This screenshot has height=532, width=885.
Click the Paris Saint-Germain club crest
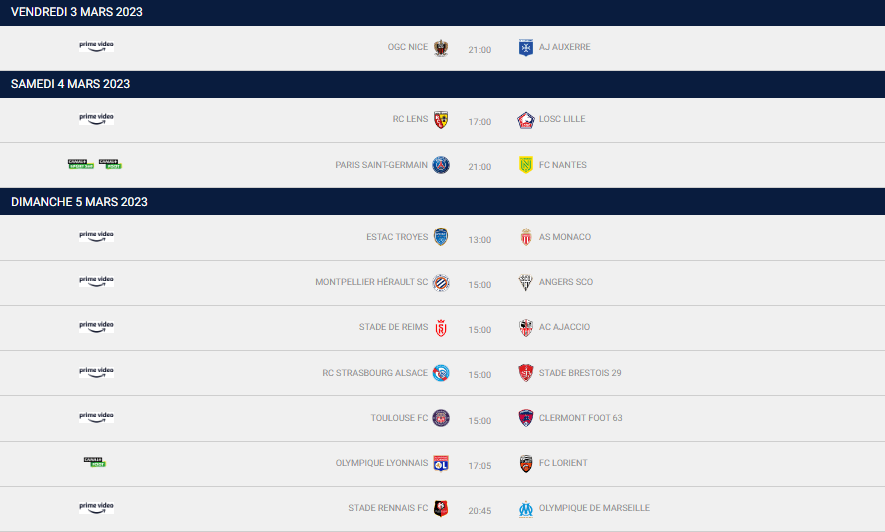click(x=441, y=165)
